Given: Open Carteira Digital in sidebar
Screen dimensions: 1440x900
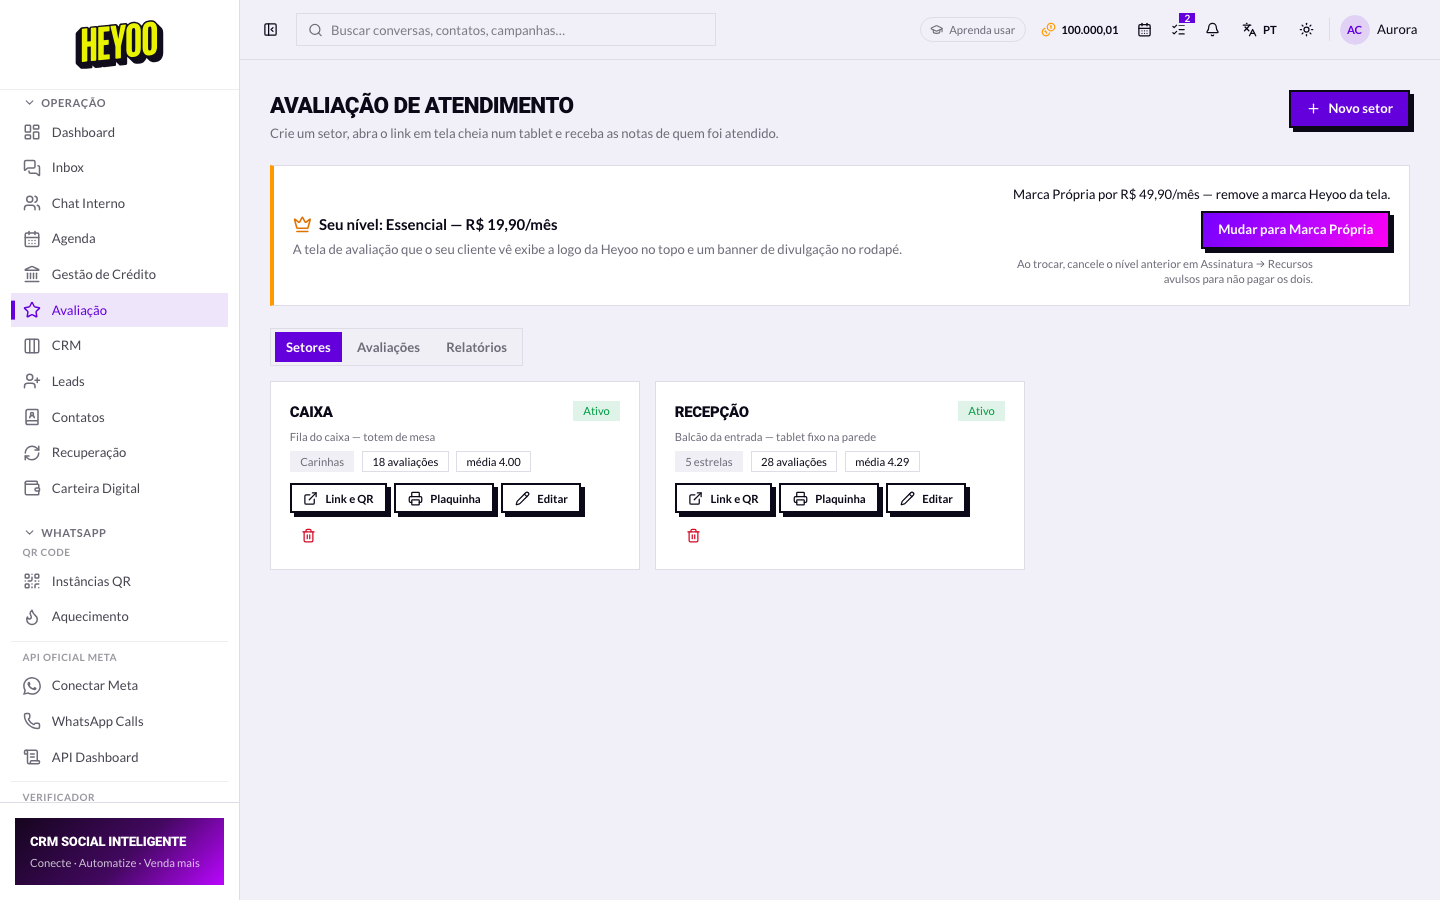Looking at the screenshot, I should tap(120, 488).
